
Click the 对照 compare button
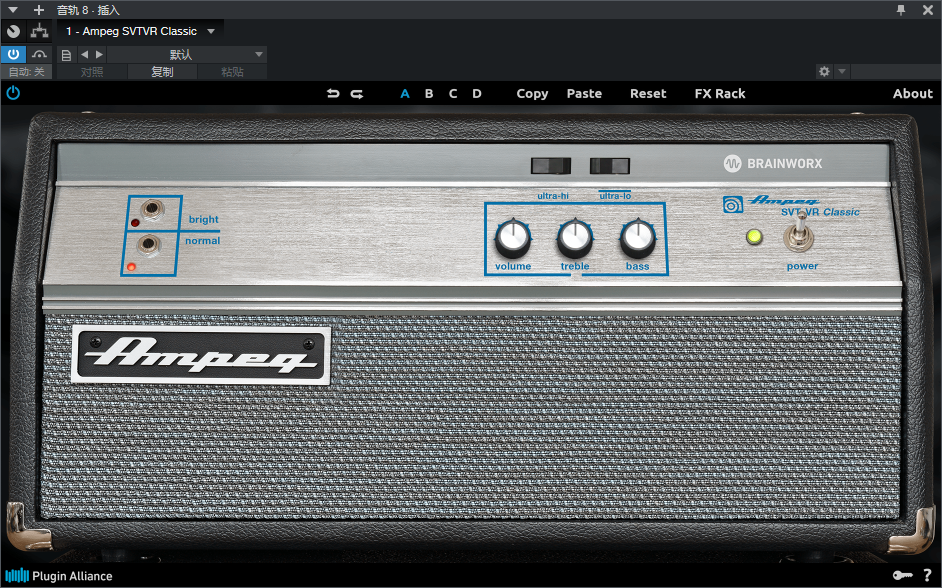click(x=92, y=72)
